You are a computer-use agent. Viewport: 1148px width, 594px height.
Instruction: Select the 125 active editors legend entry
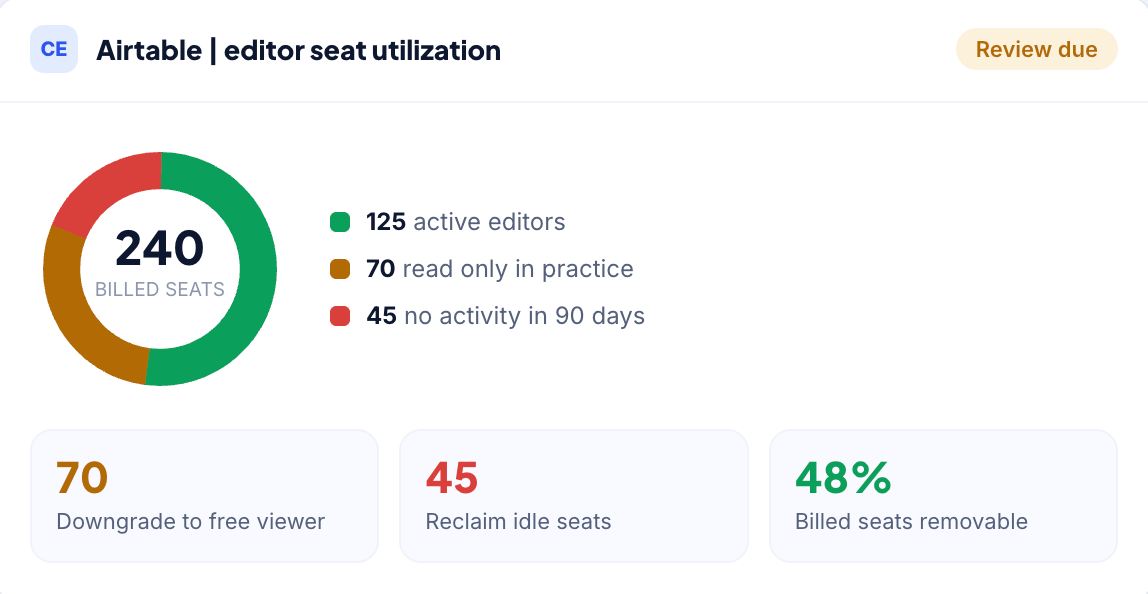(447, 222)
